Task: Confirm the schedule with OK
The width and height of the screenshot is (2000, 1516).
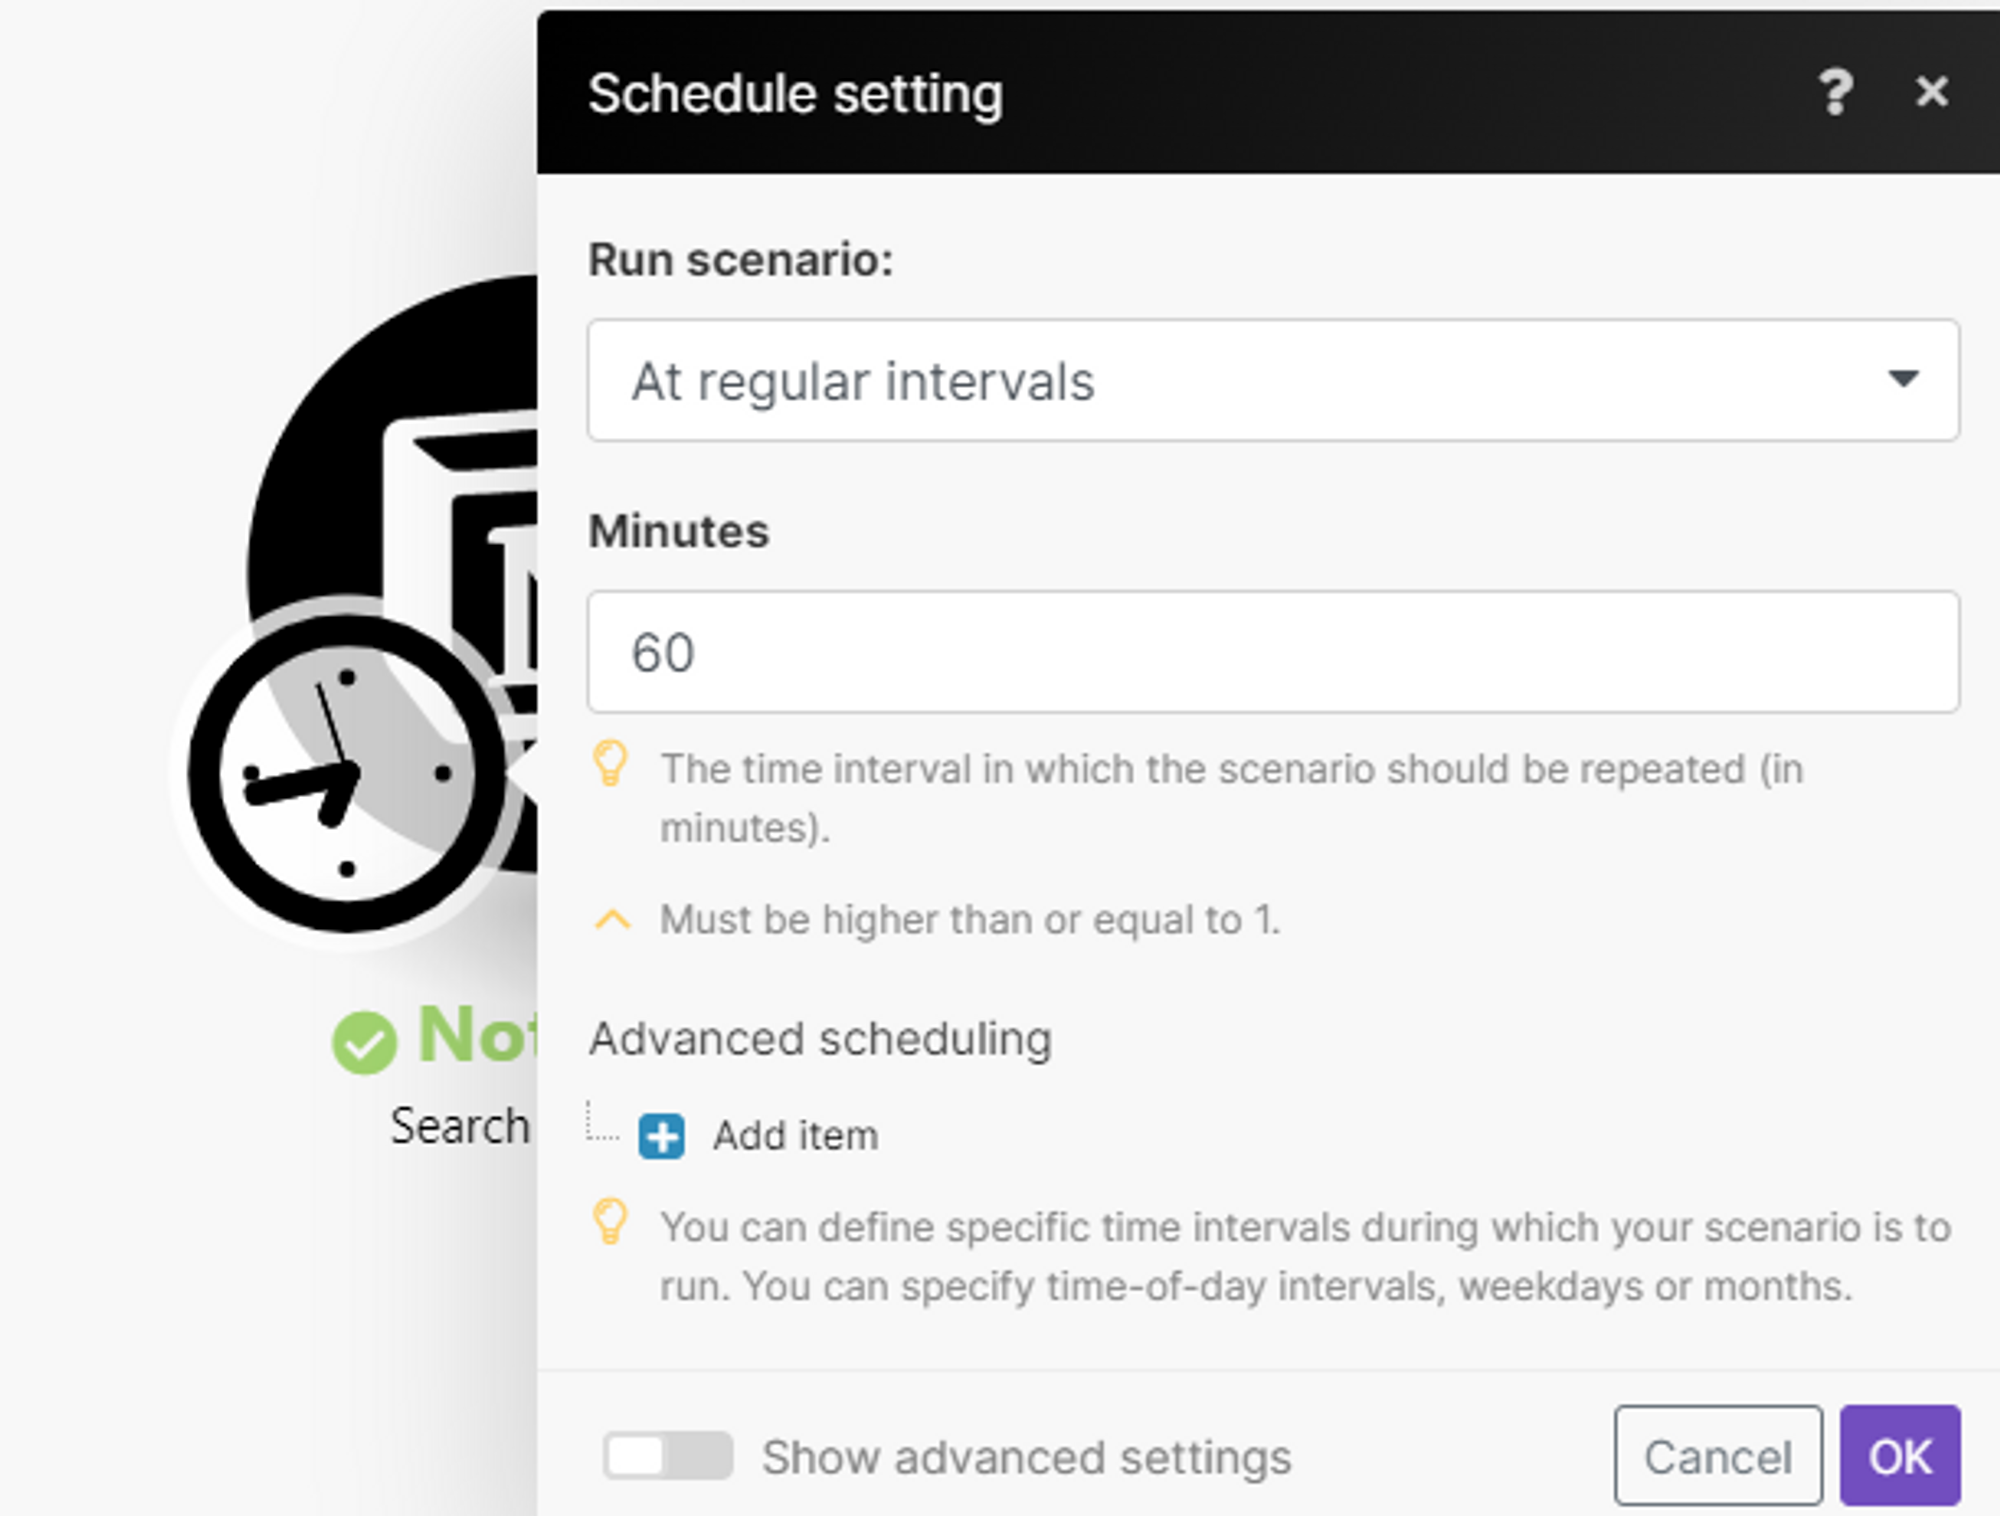Action: tap(1899, 1456)
